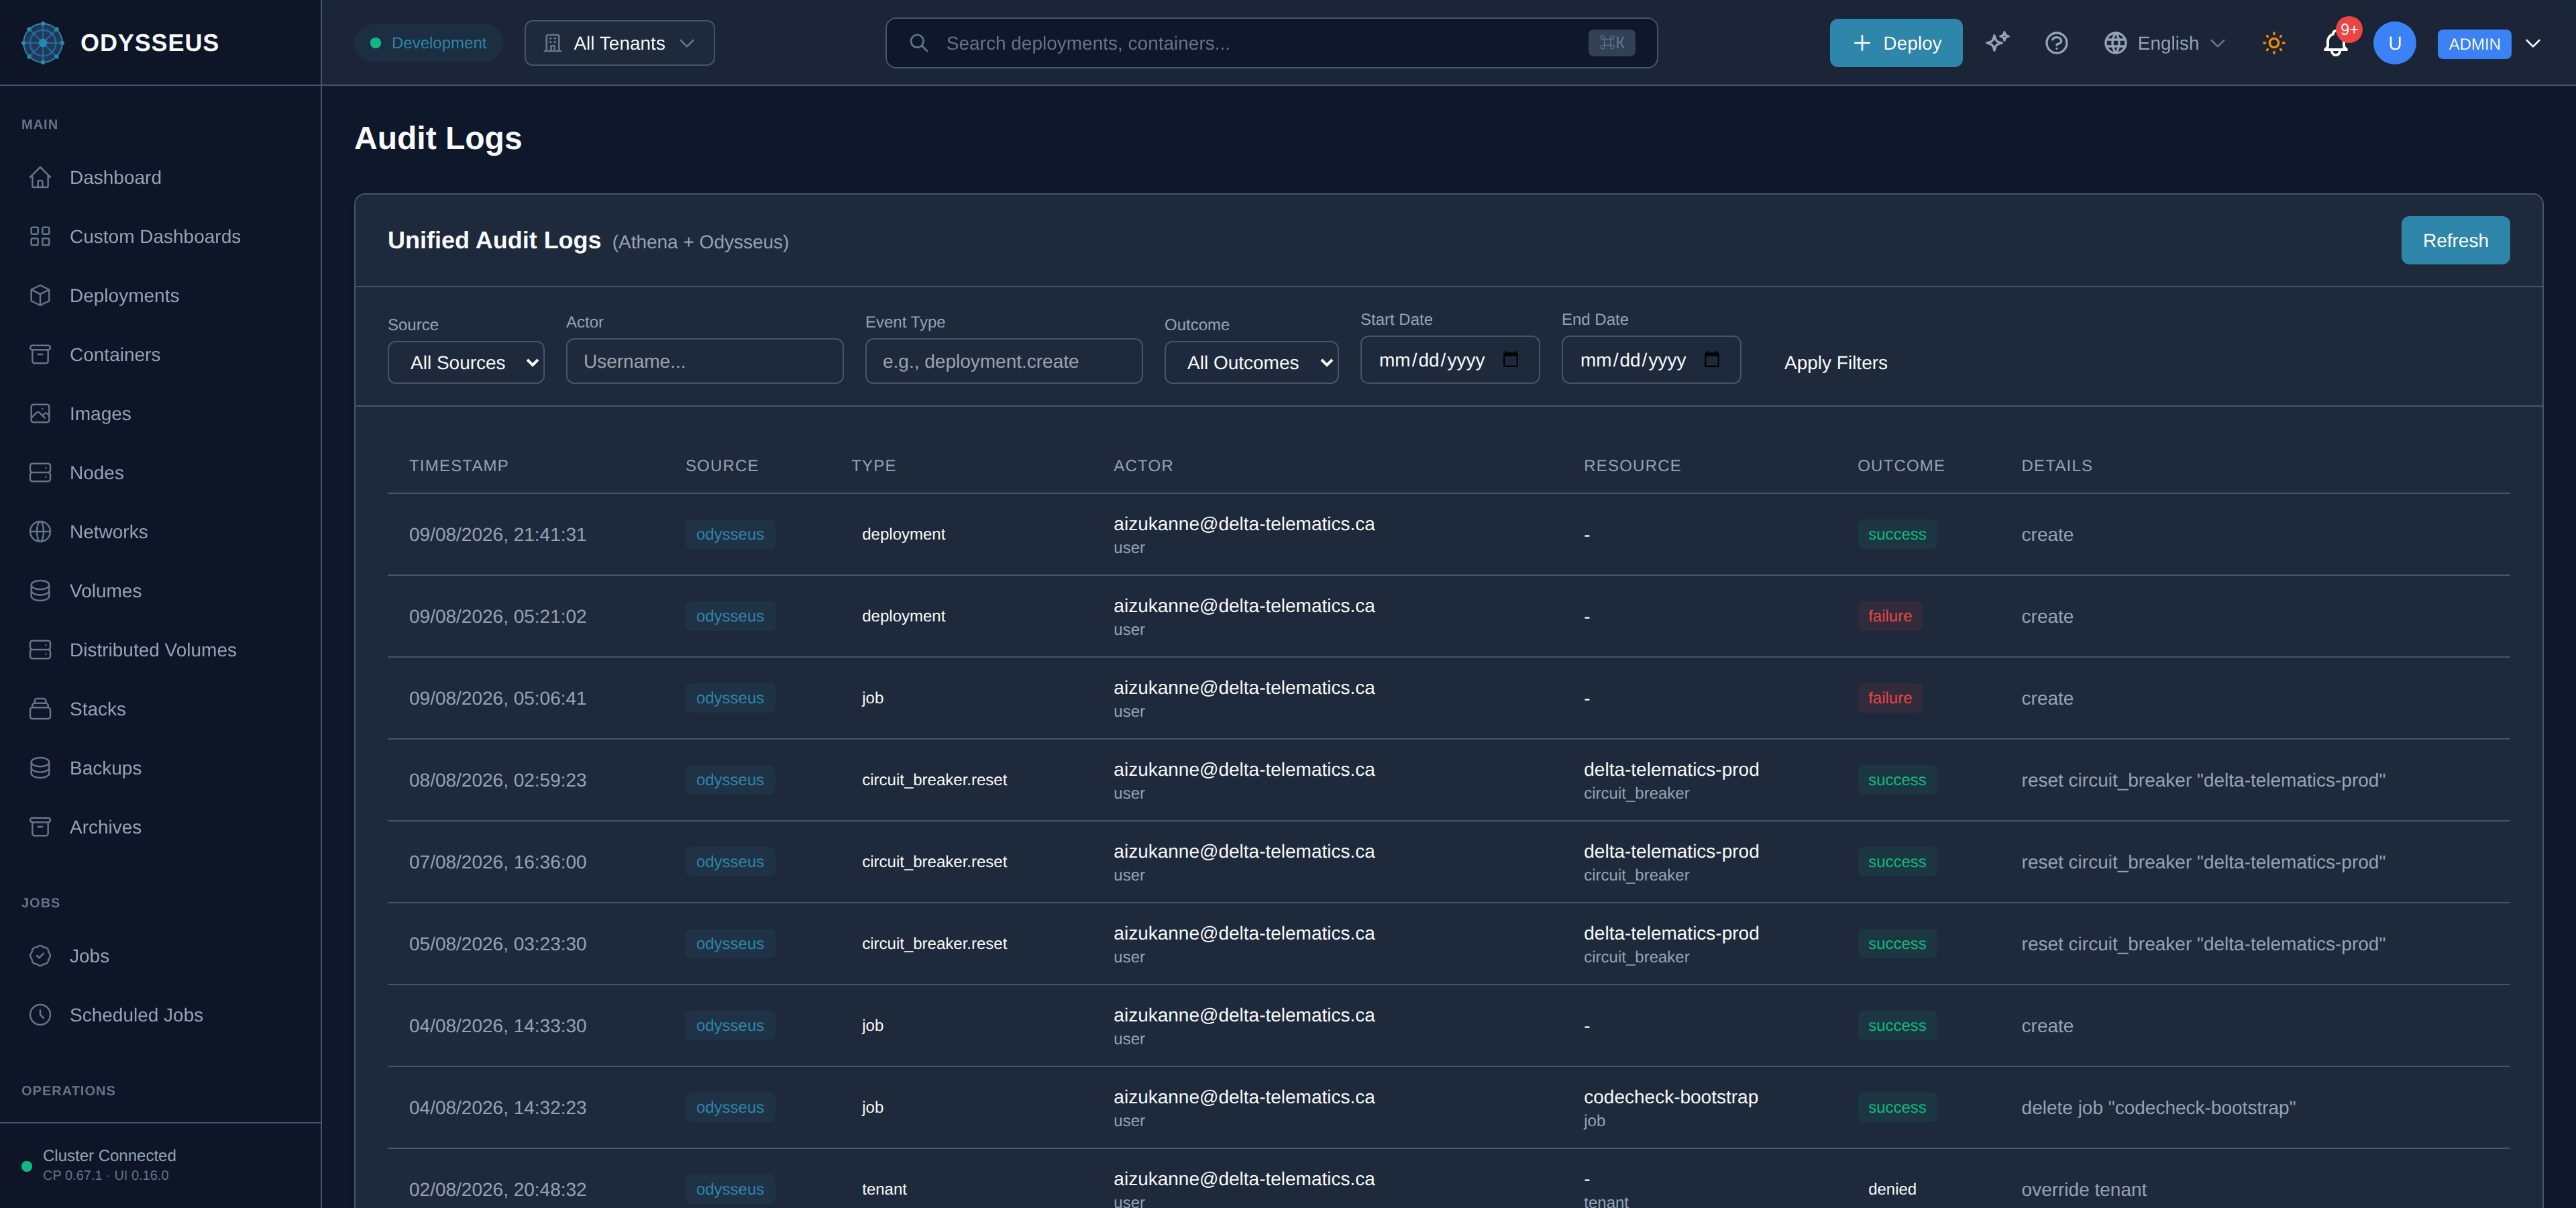Open the help question mark icon

pyautogui.click(x=2056, y=43)
